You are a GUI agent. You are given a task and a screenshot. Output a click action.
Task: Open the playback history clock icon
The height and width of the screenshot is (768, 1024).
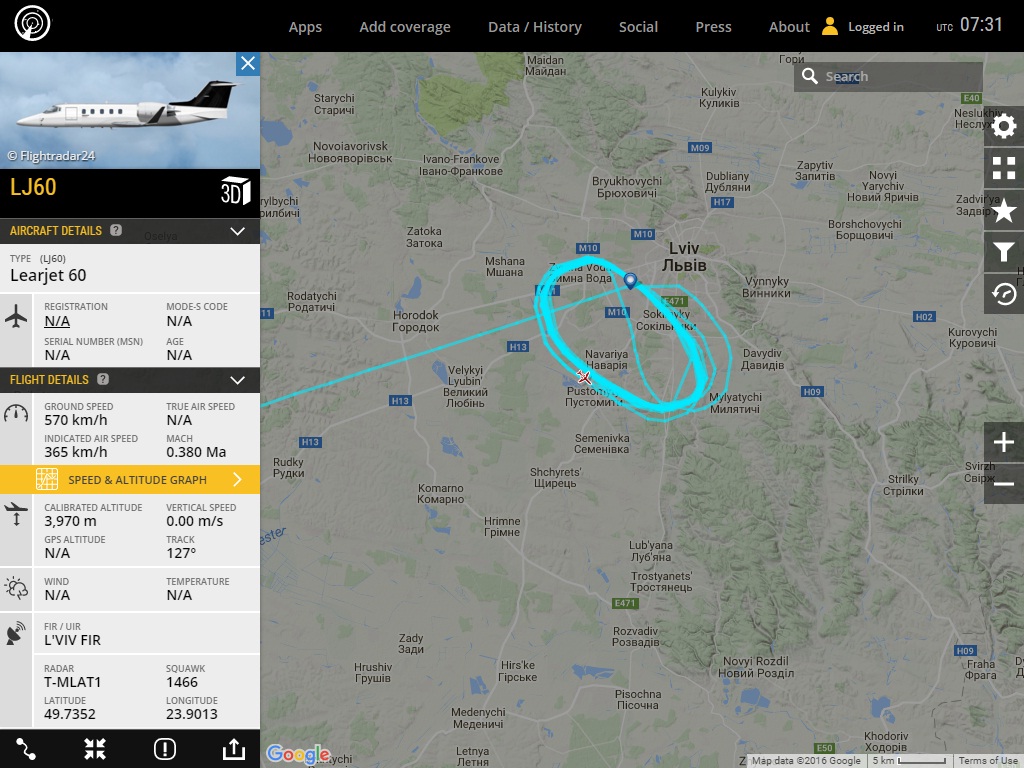pos(1004,294)
